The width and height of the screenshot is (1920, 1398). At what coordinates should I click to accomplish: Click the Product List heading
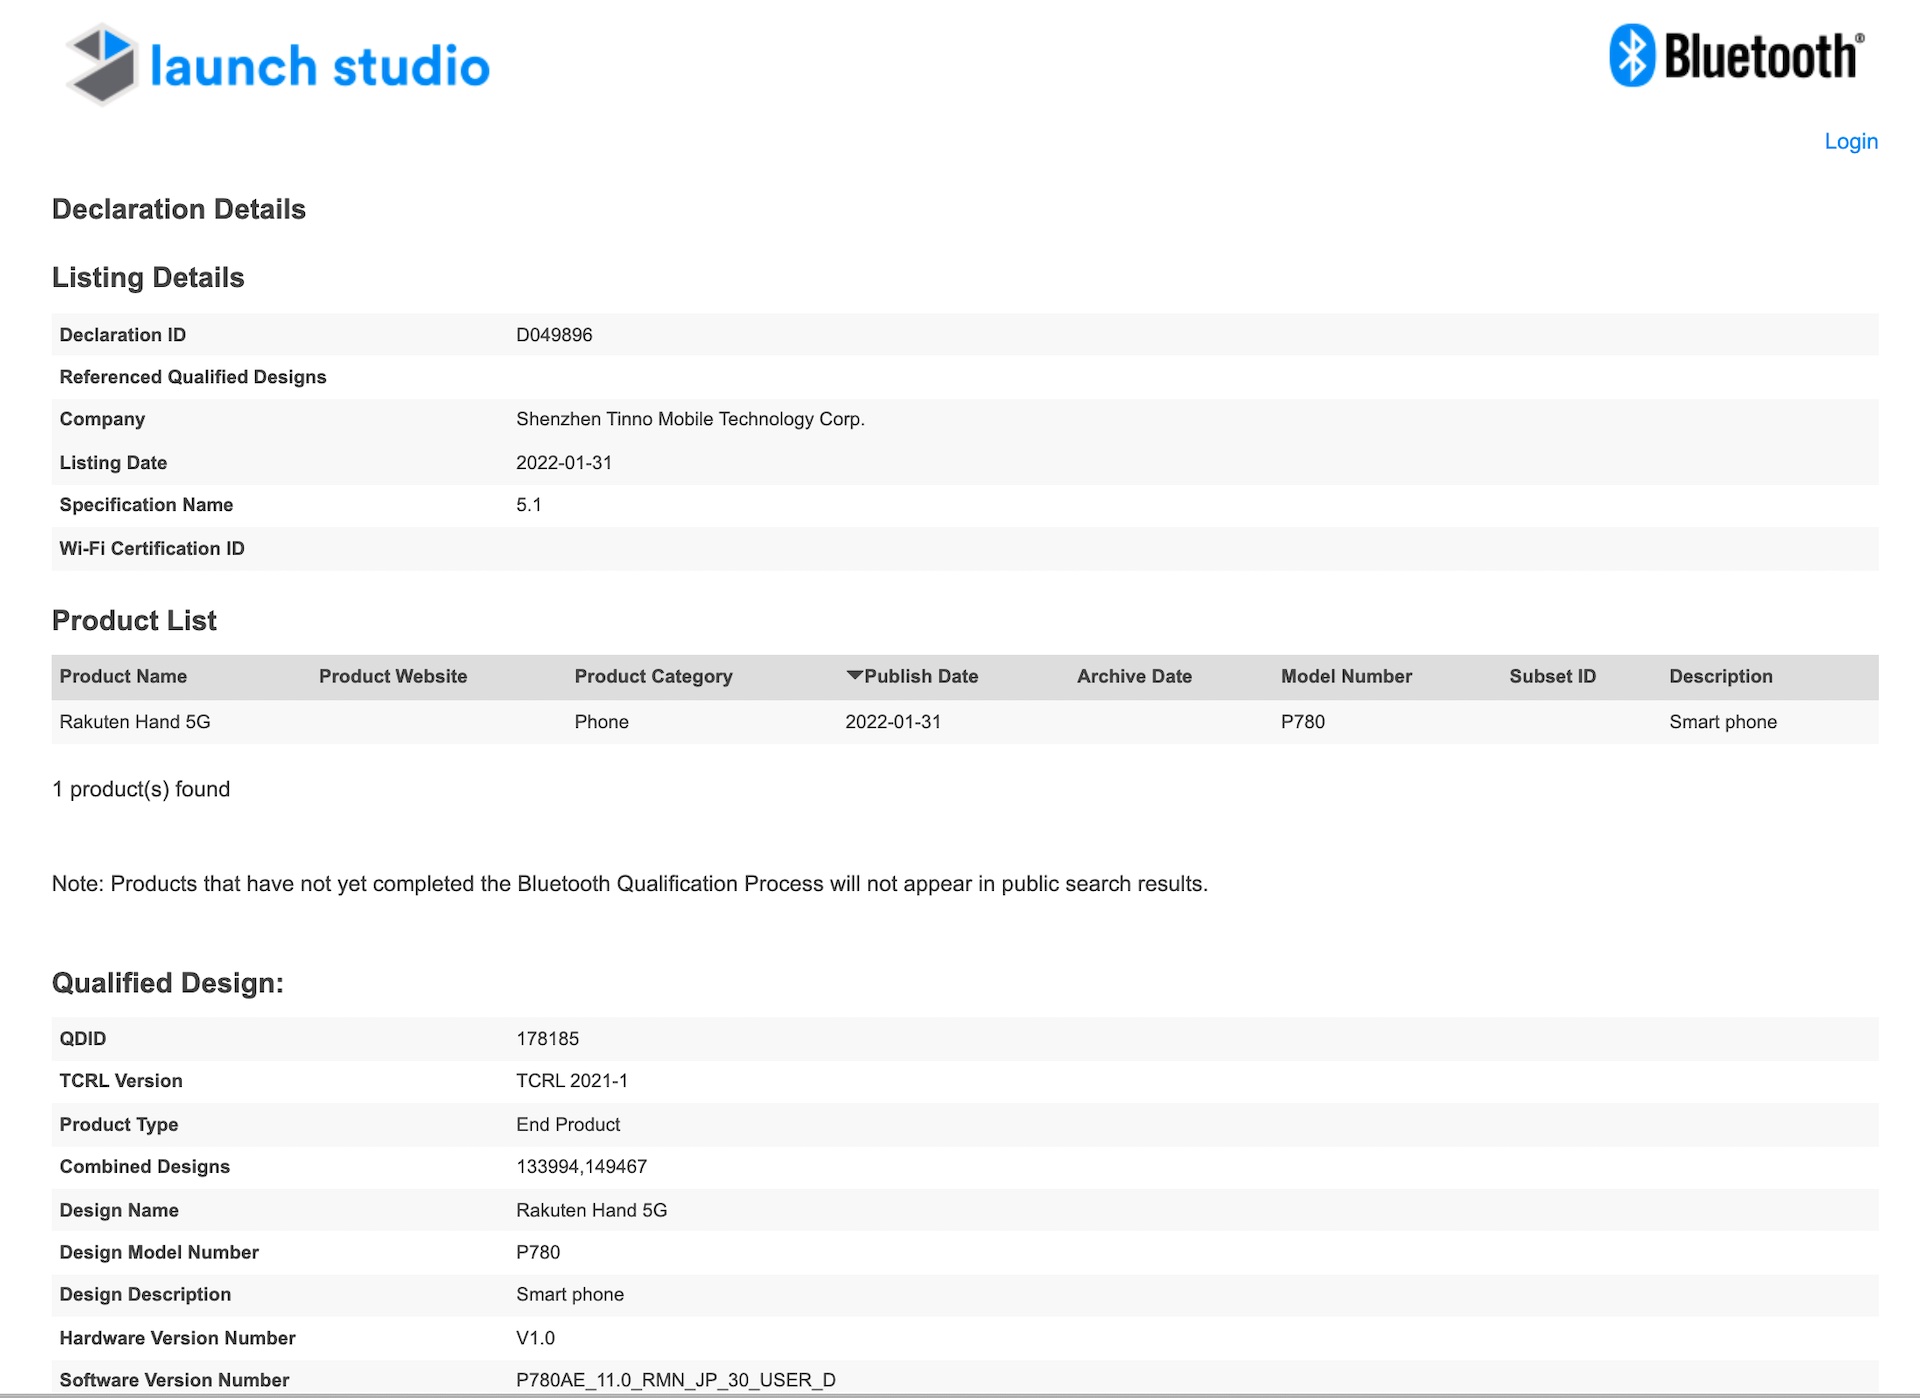pos(134,621)
